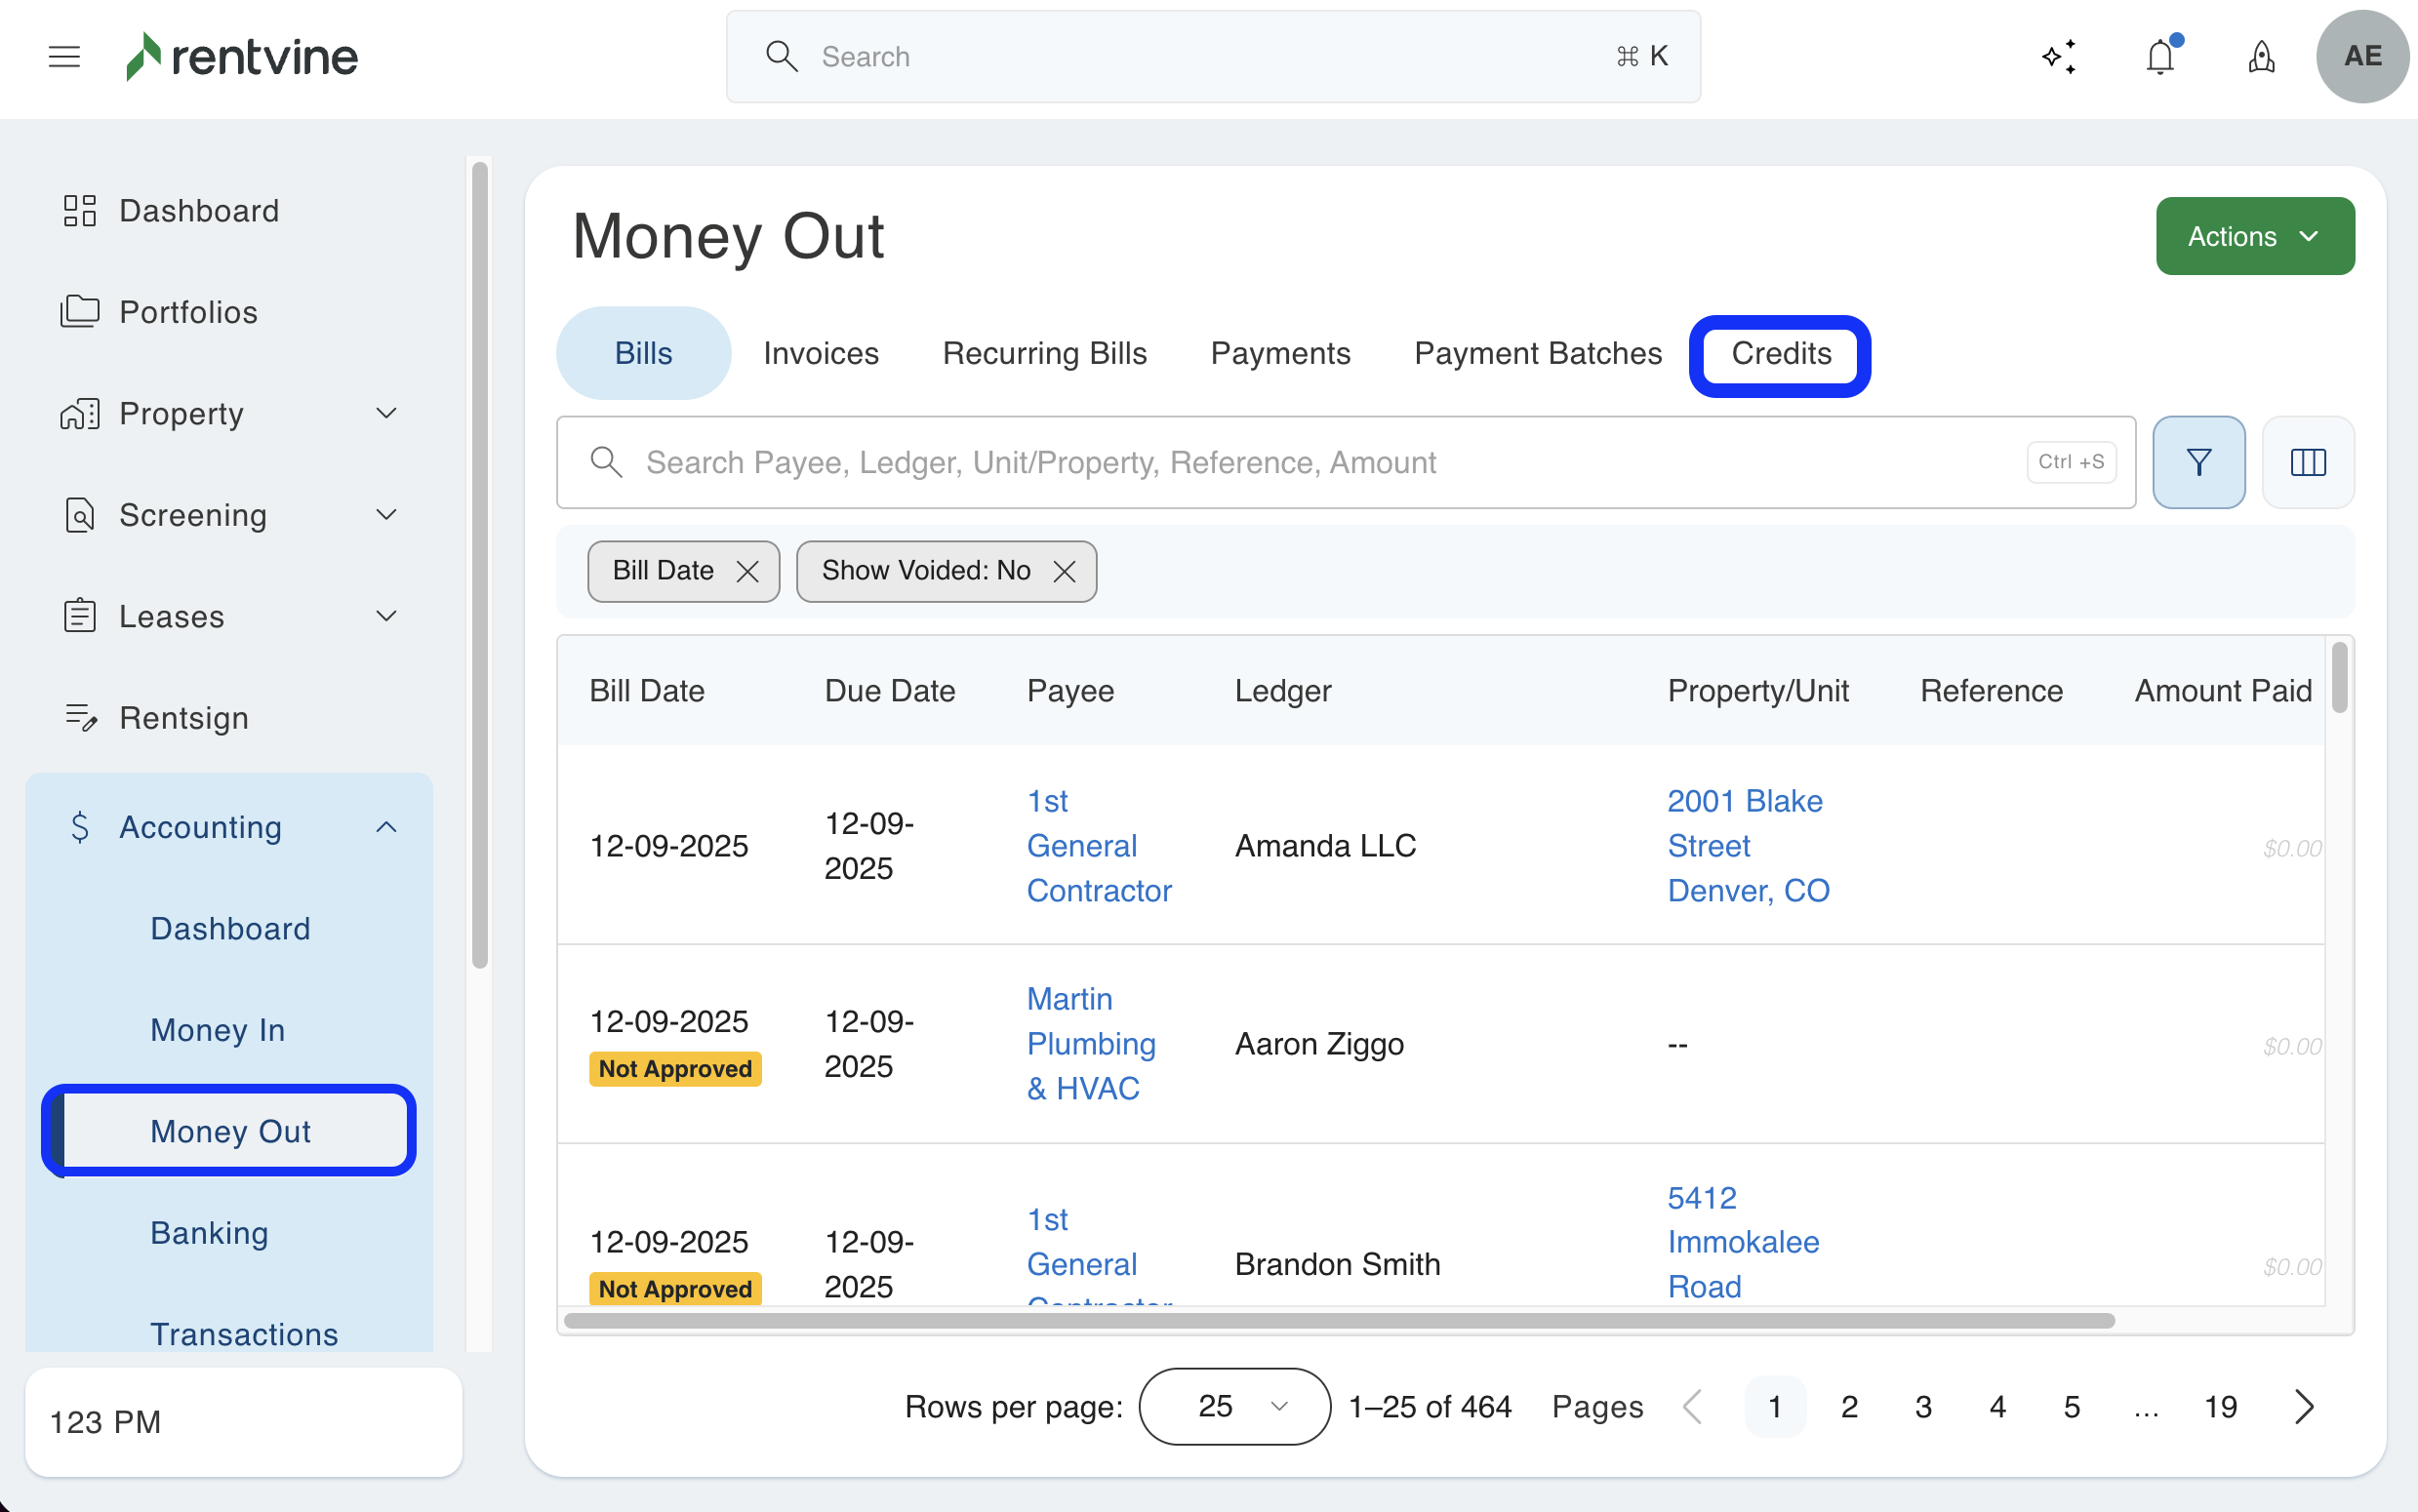
Task: Open the notifications bell
Action: point(2160,57)
